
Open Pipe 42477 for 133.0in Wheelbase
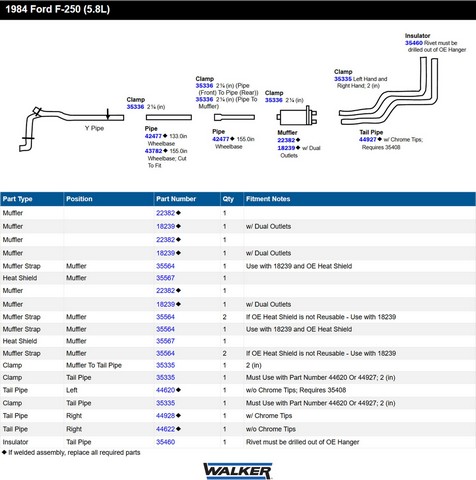pos(153,136)
